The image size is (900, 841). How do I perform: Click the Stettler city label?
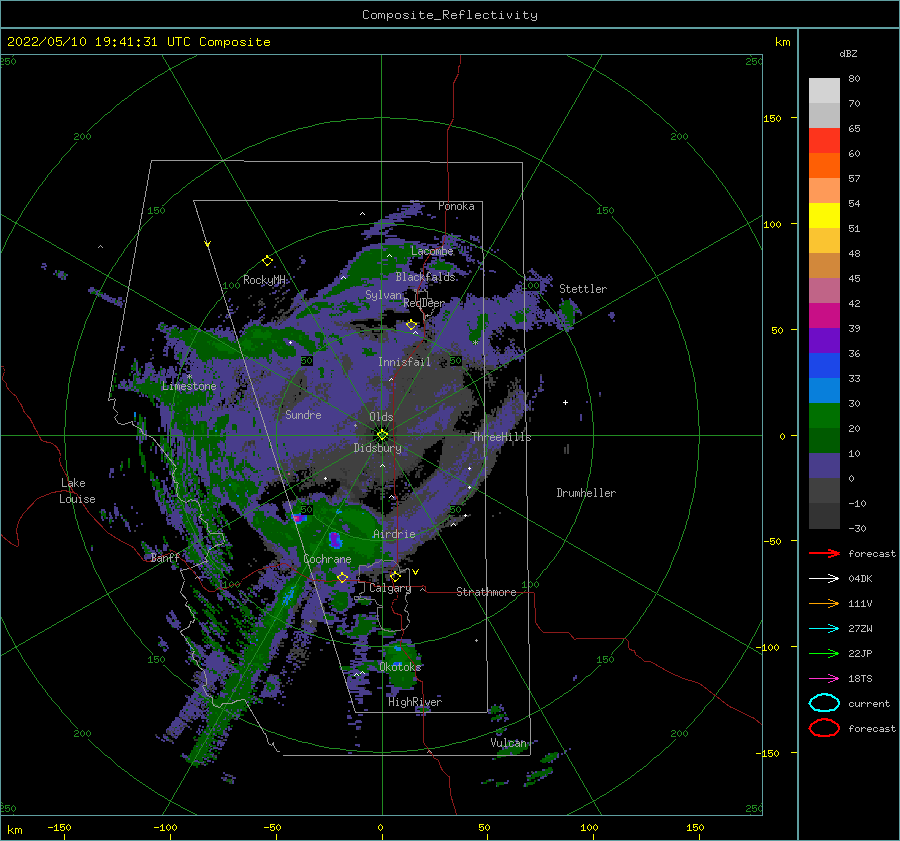[x=583, y=289]
